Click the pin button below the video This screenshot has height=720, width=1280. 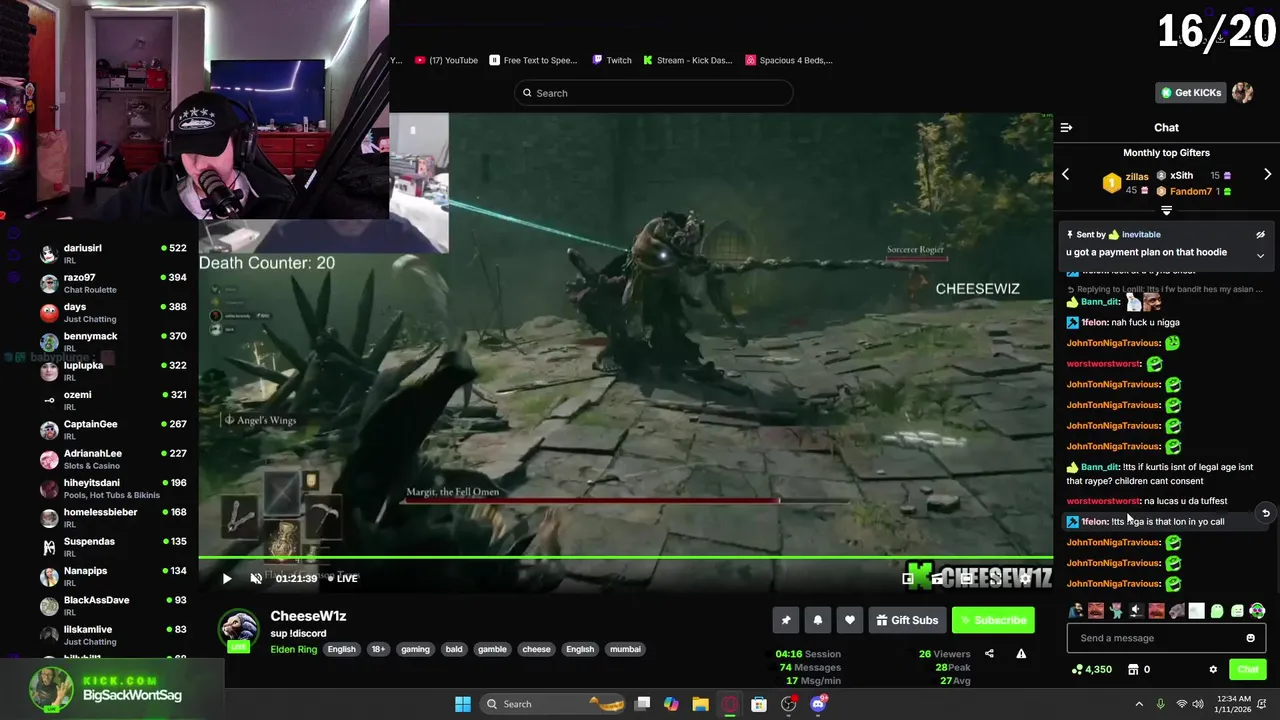coord(786,620)
